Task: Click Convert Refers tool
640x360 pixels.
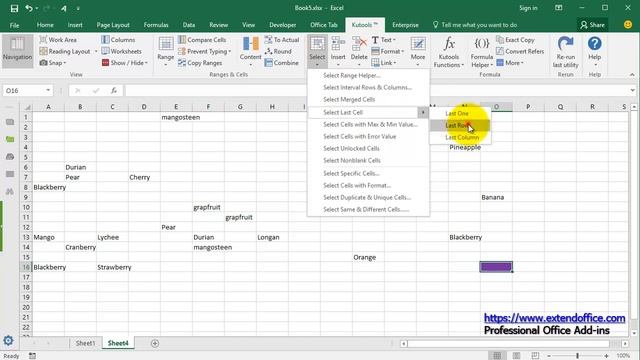Action: (520, 51)
